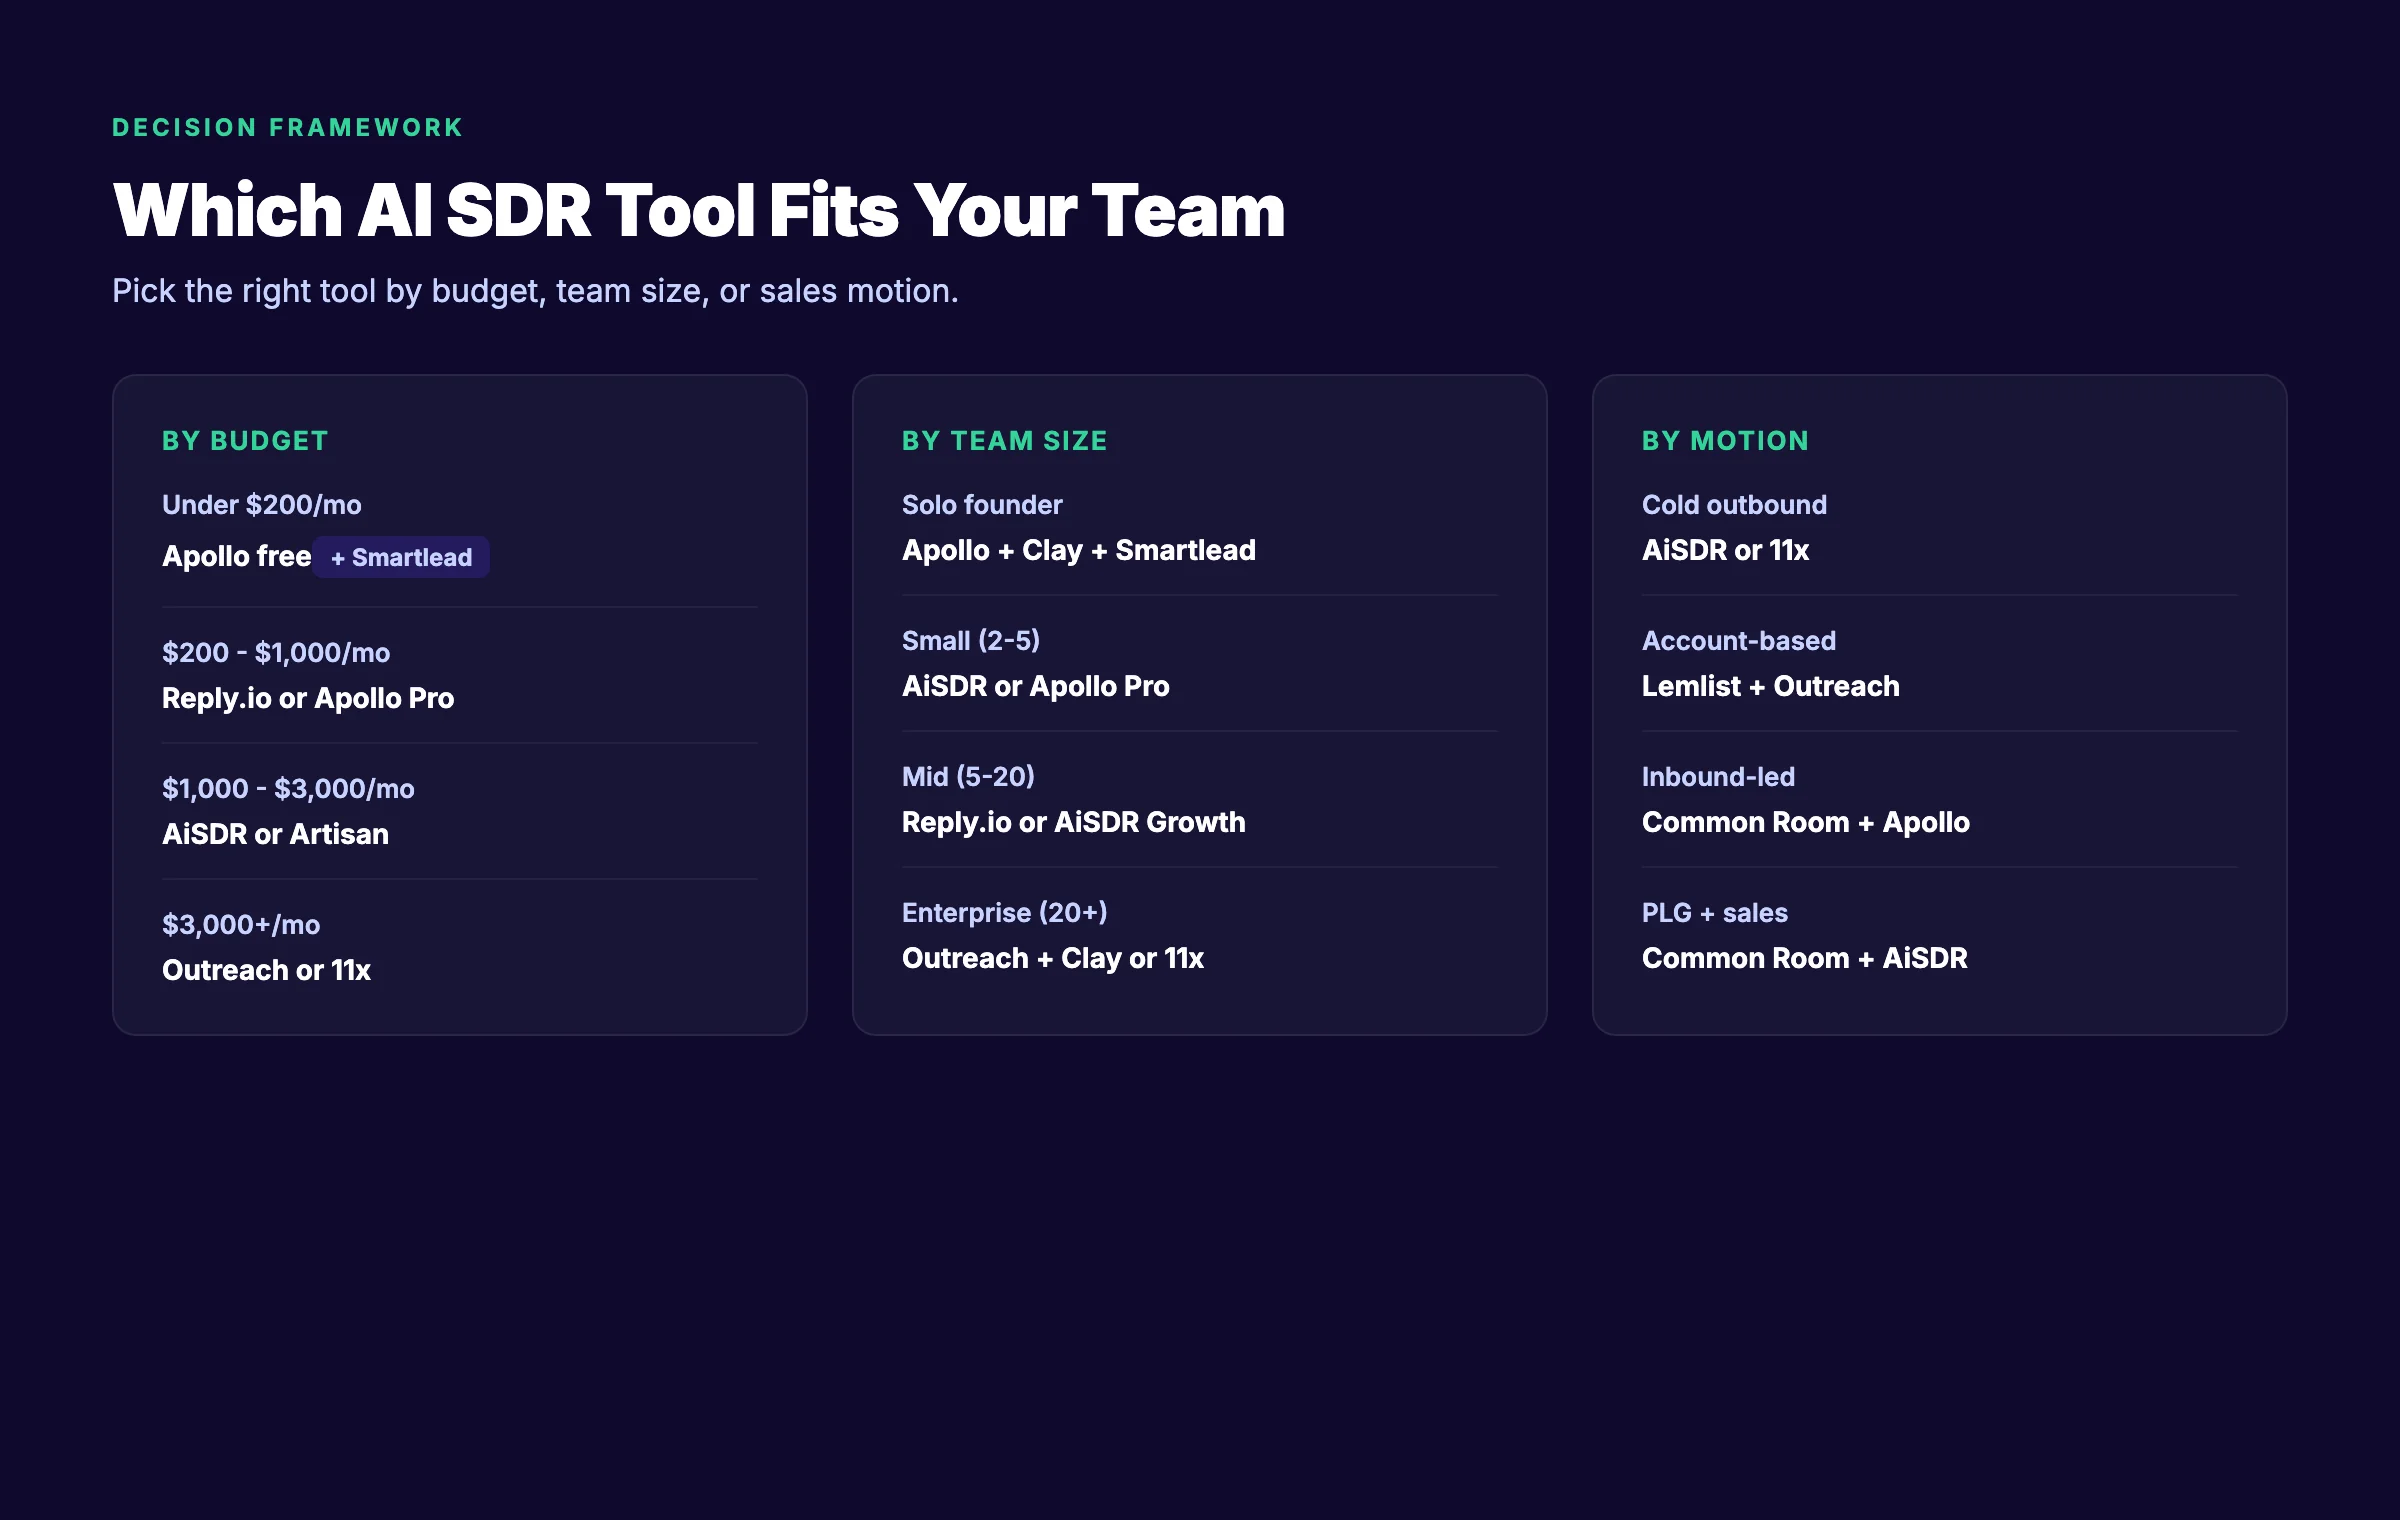Click 'Reply.io or AiSDR Growth' recommendation

pos(1074,822)
